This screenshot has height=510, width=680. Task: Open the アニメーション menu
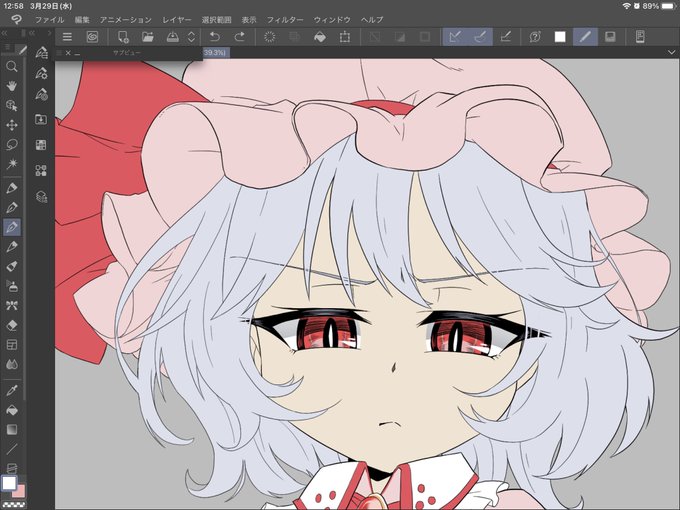[x=126, y=20]
